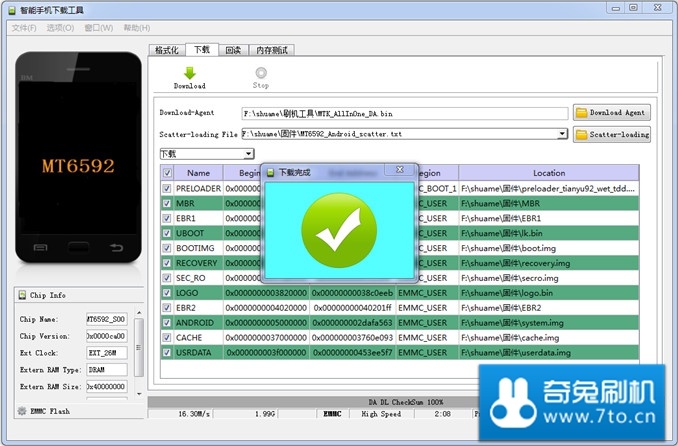Uncheck the PRELOADER row checkbox
Image resolution: width=678 pixels, height=446 pixels.
coord(167,189)
